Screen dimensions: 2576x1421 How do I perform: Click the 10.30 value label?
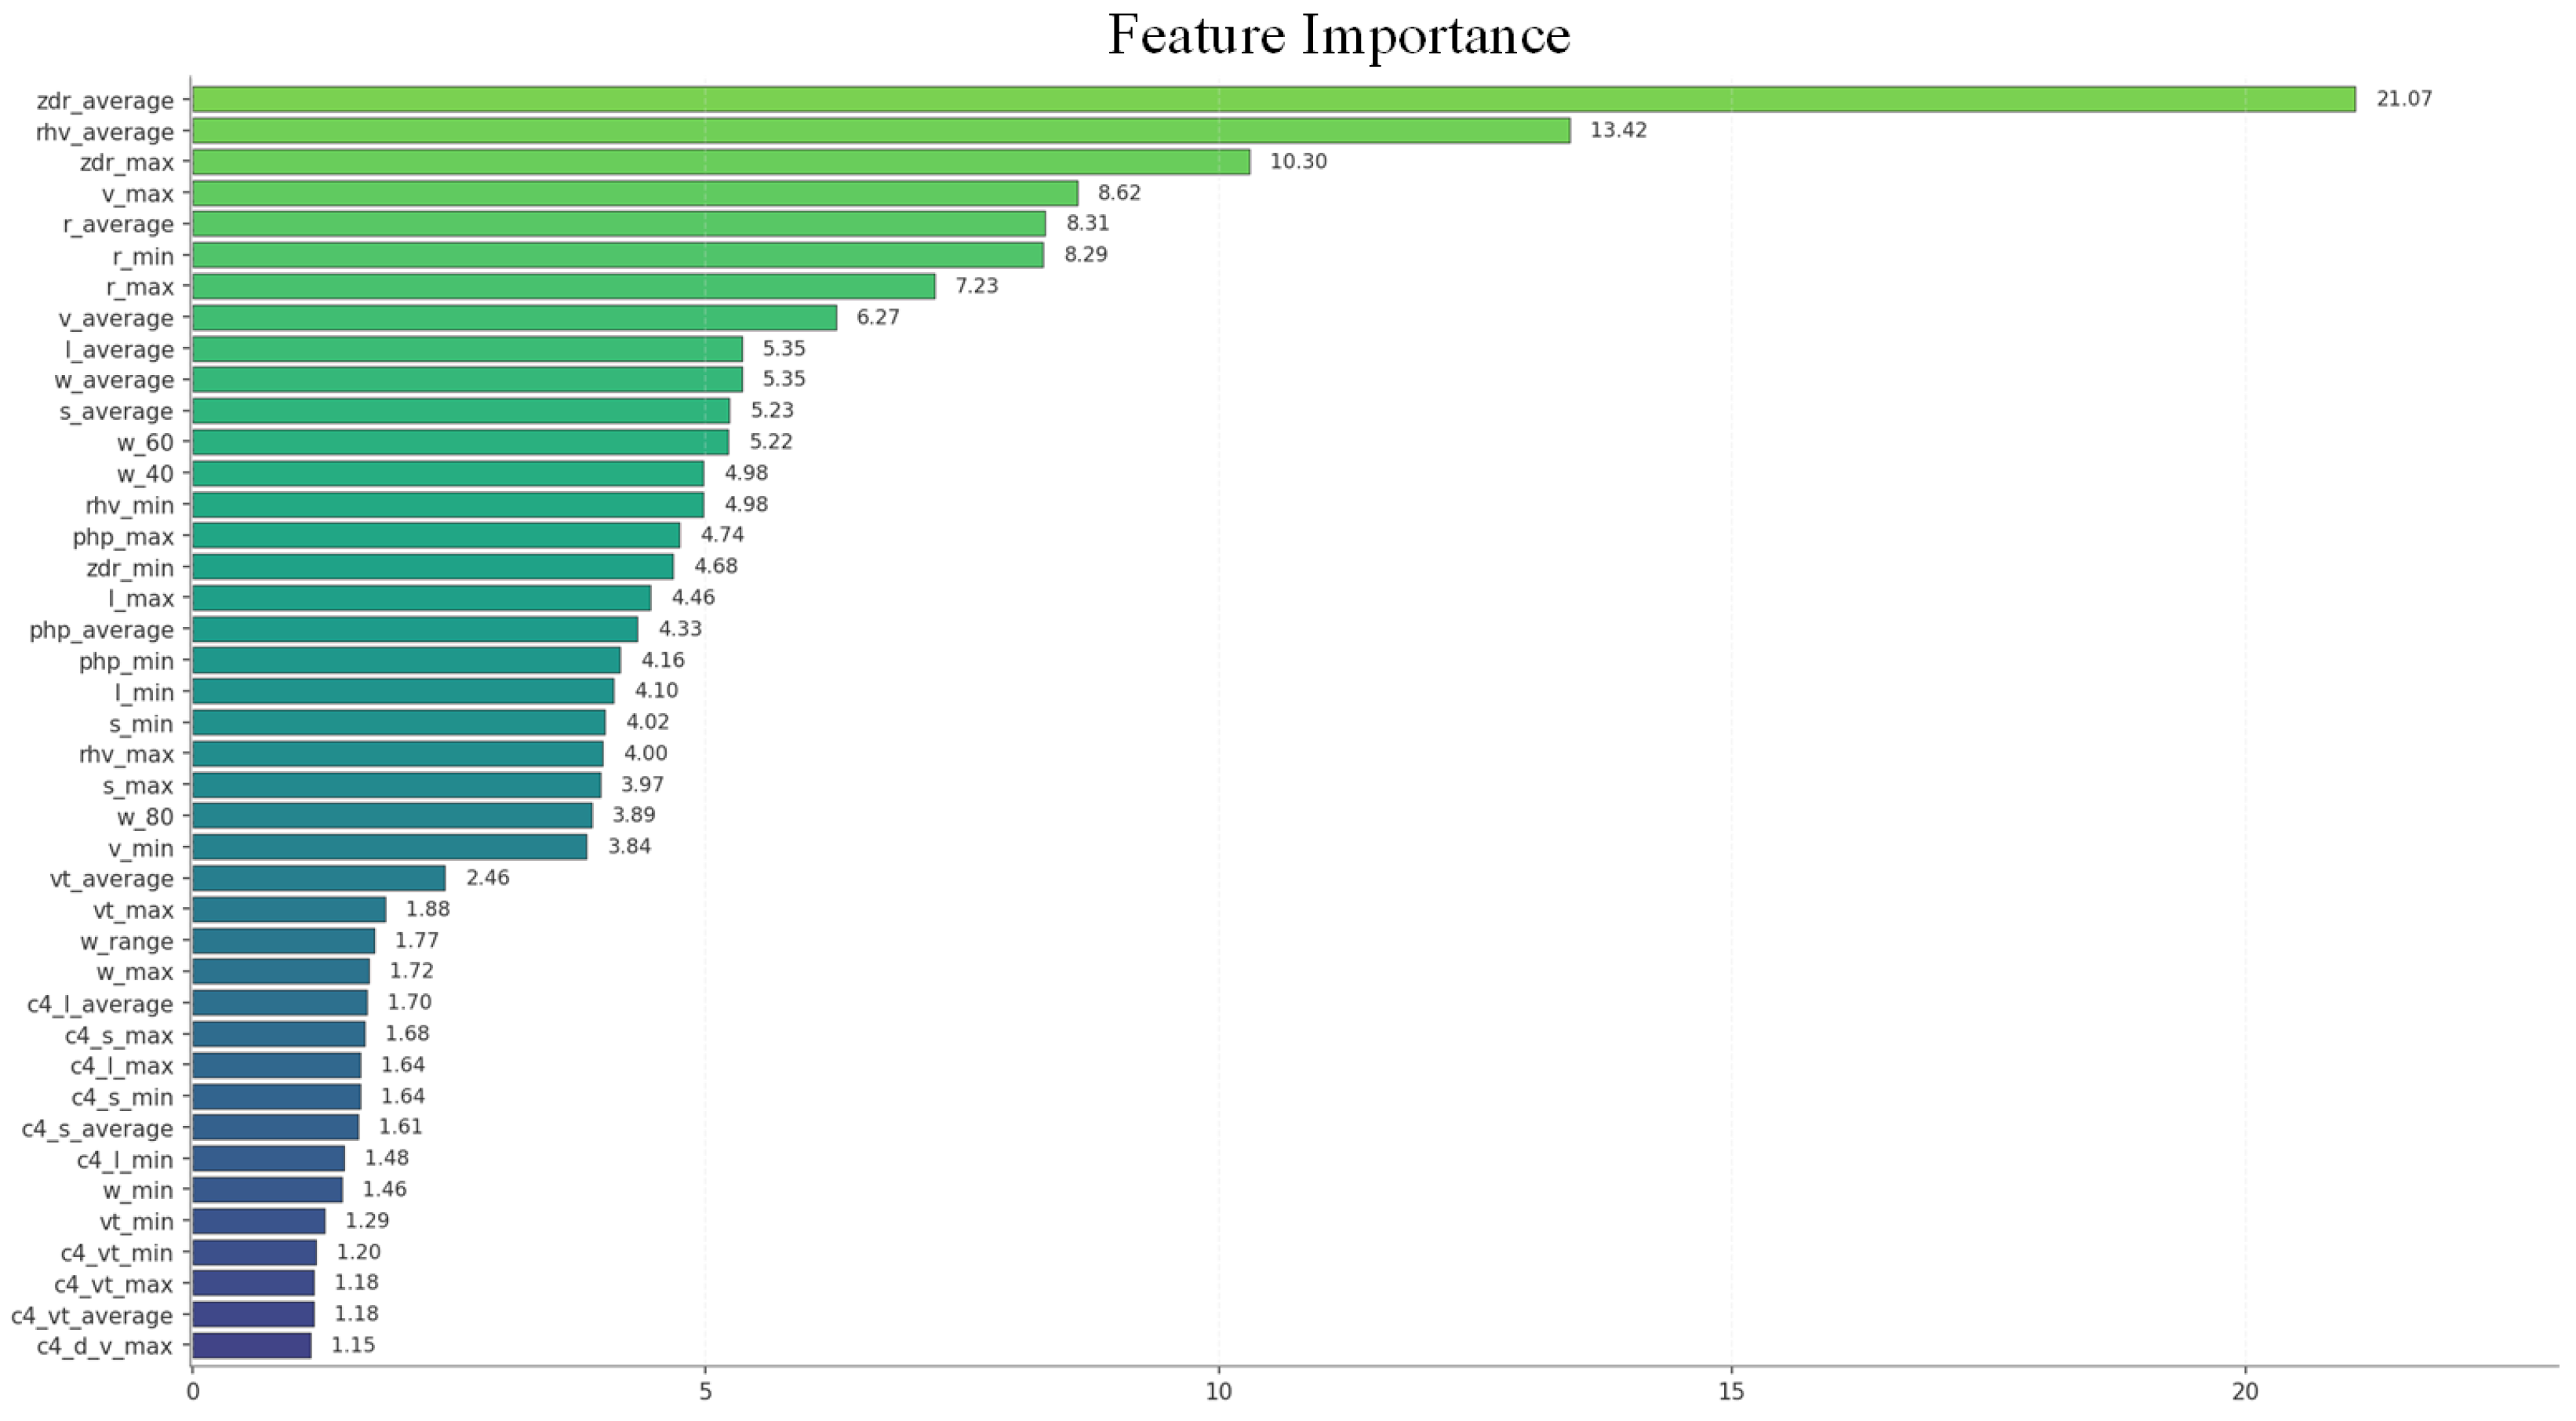coord(1298,162)
